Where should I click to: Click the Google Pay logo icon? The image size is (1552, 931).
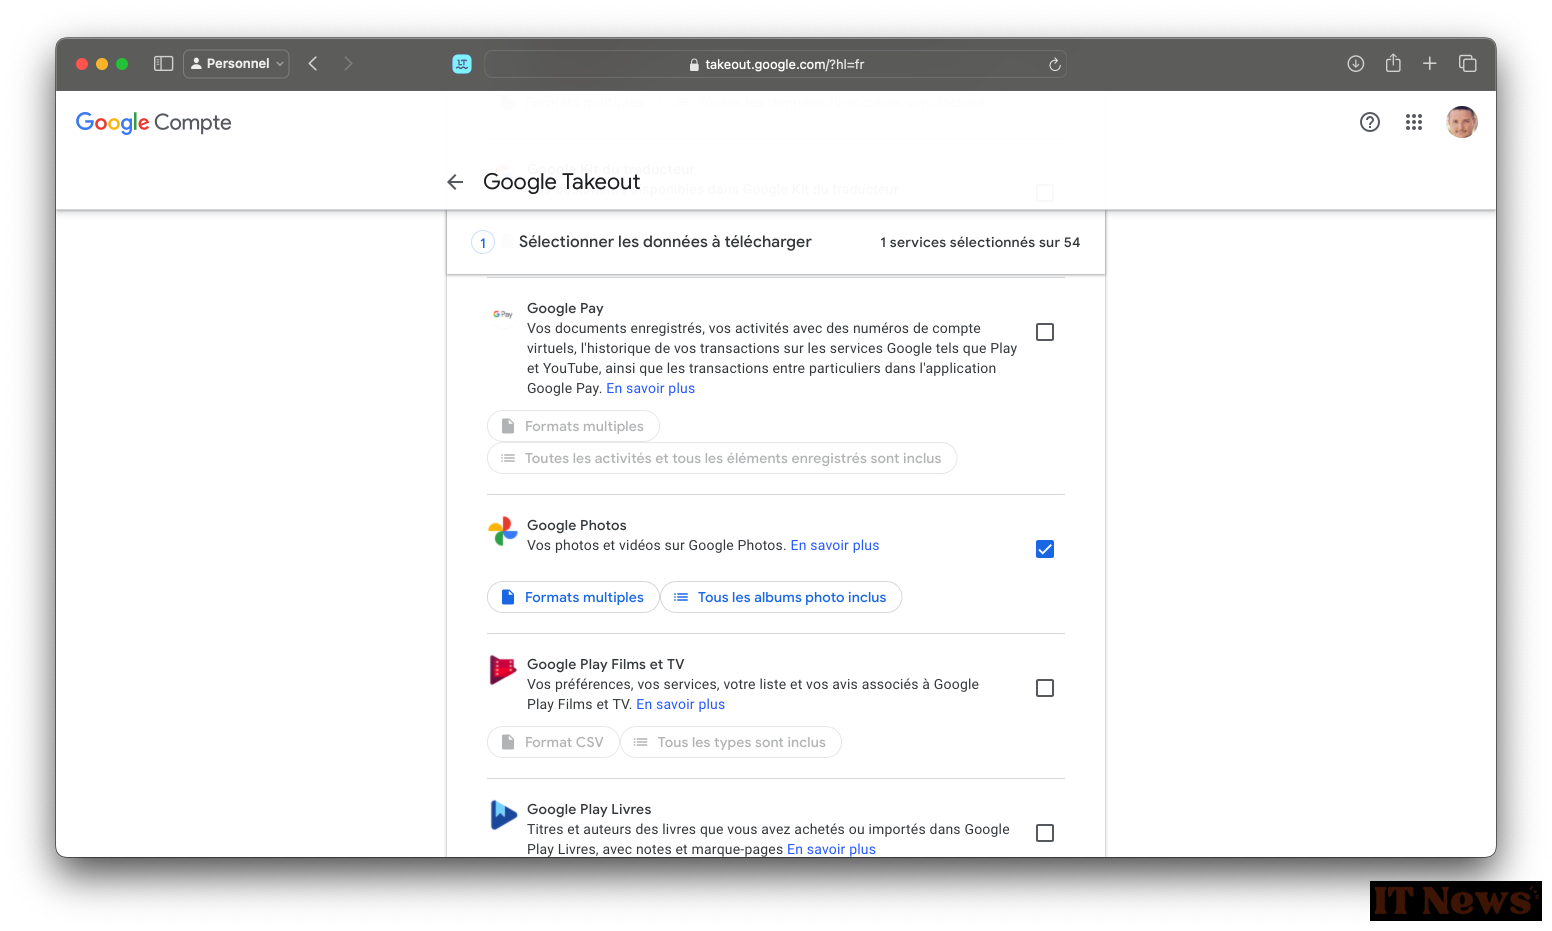click(503, 314)
